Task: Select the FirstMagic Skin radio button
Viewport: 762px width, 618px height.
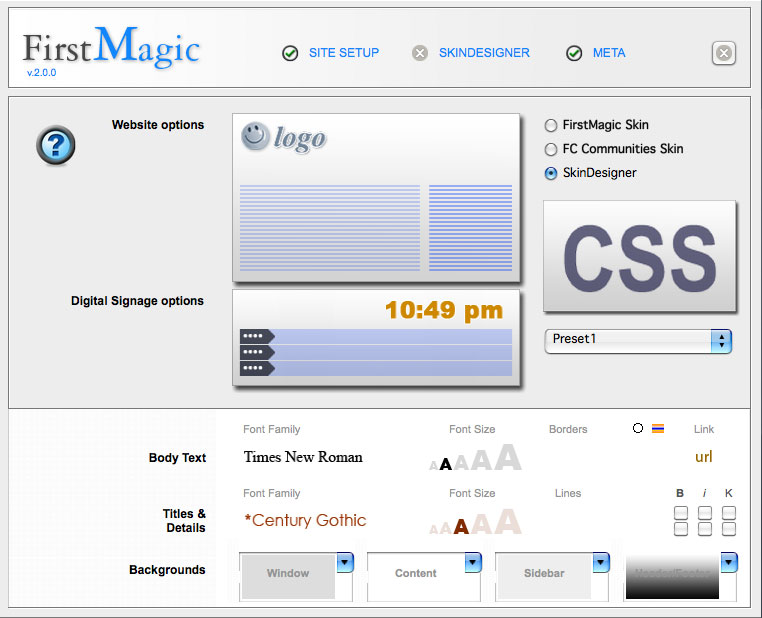Action: (x=551, y=126)
